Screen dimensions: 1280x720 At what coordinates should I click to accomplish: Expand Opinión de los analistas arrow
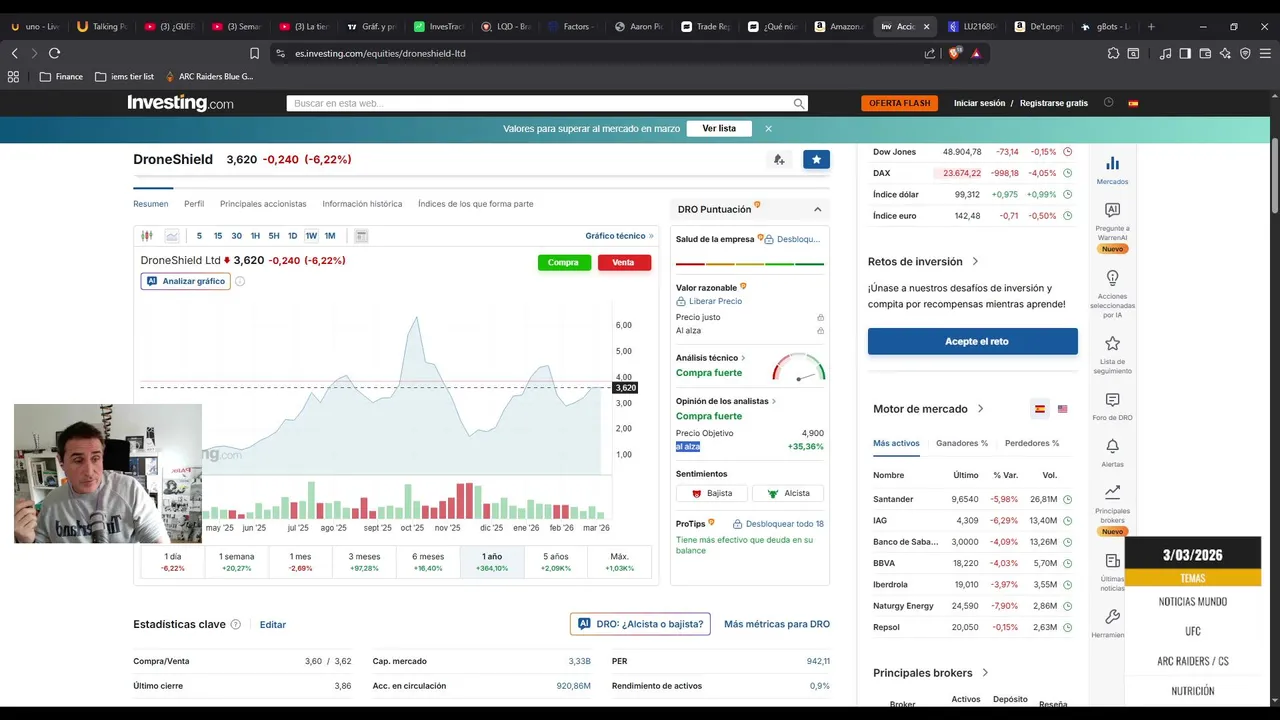click(x=774, y=401)
